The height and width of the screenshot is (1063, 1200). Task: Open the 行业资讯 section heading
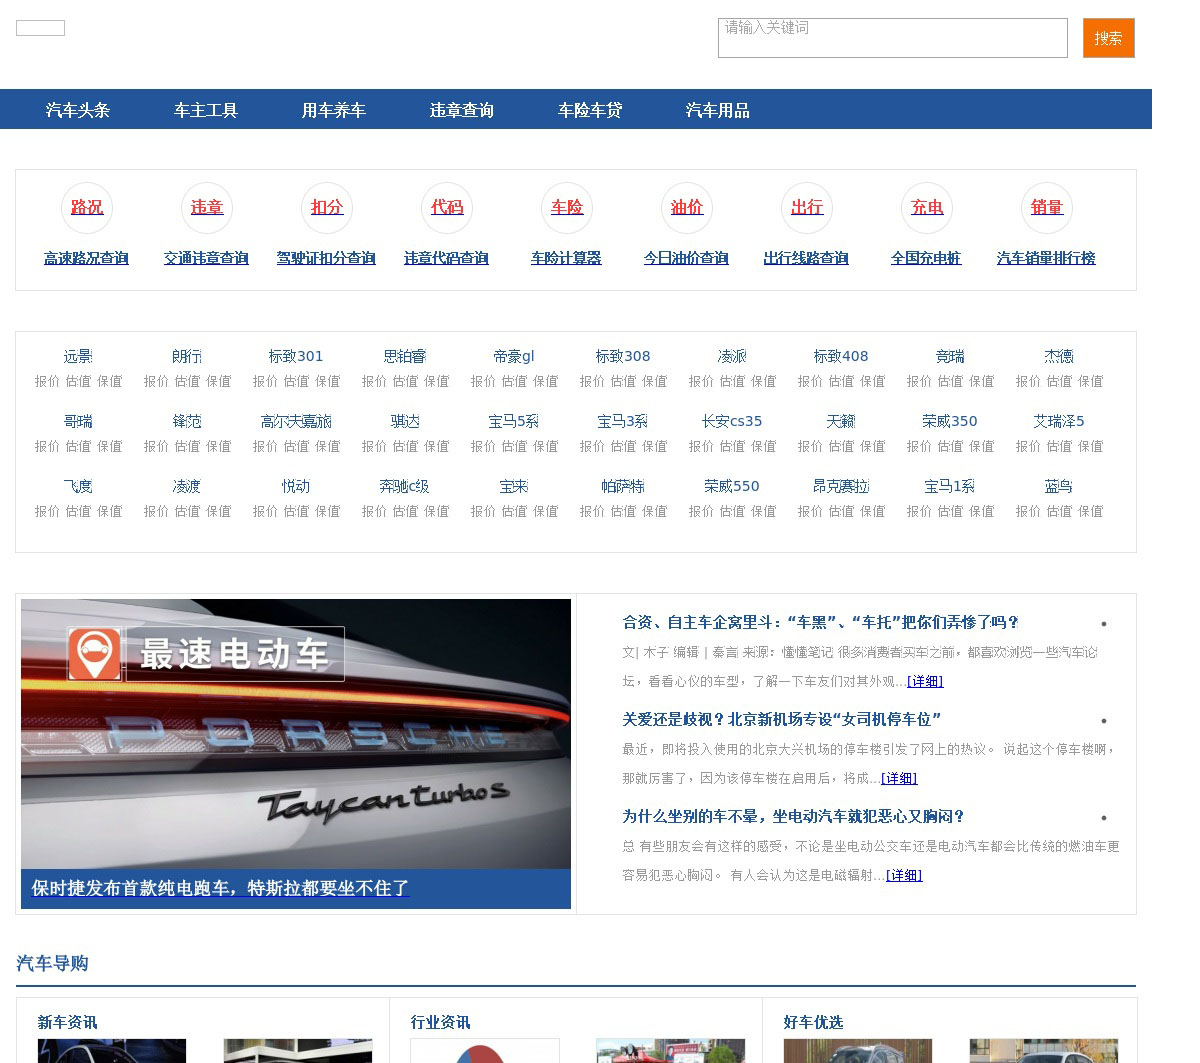tap(441, 1022)
